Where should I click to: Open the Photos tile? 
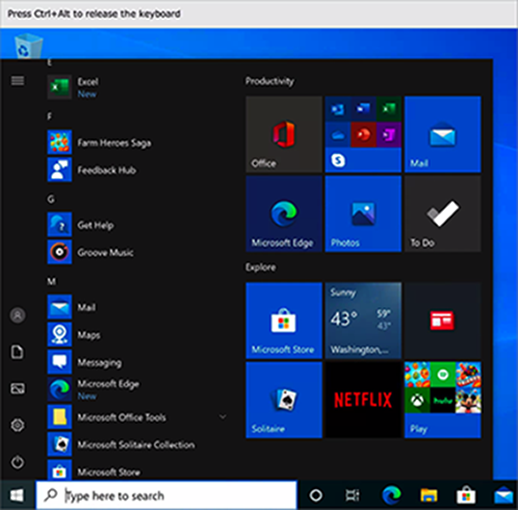click(x=363, y=214)
